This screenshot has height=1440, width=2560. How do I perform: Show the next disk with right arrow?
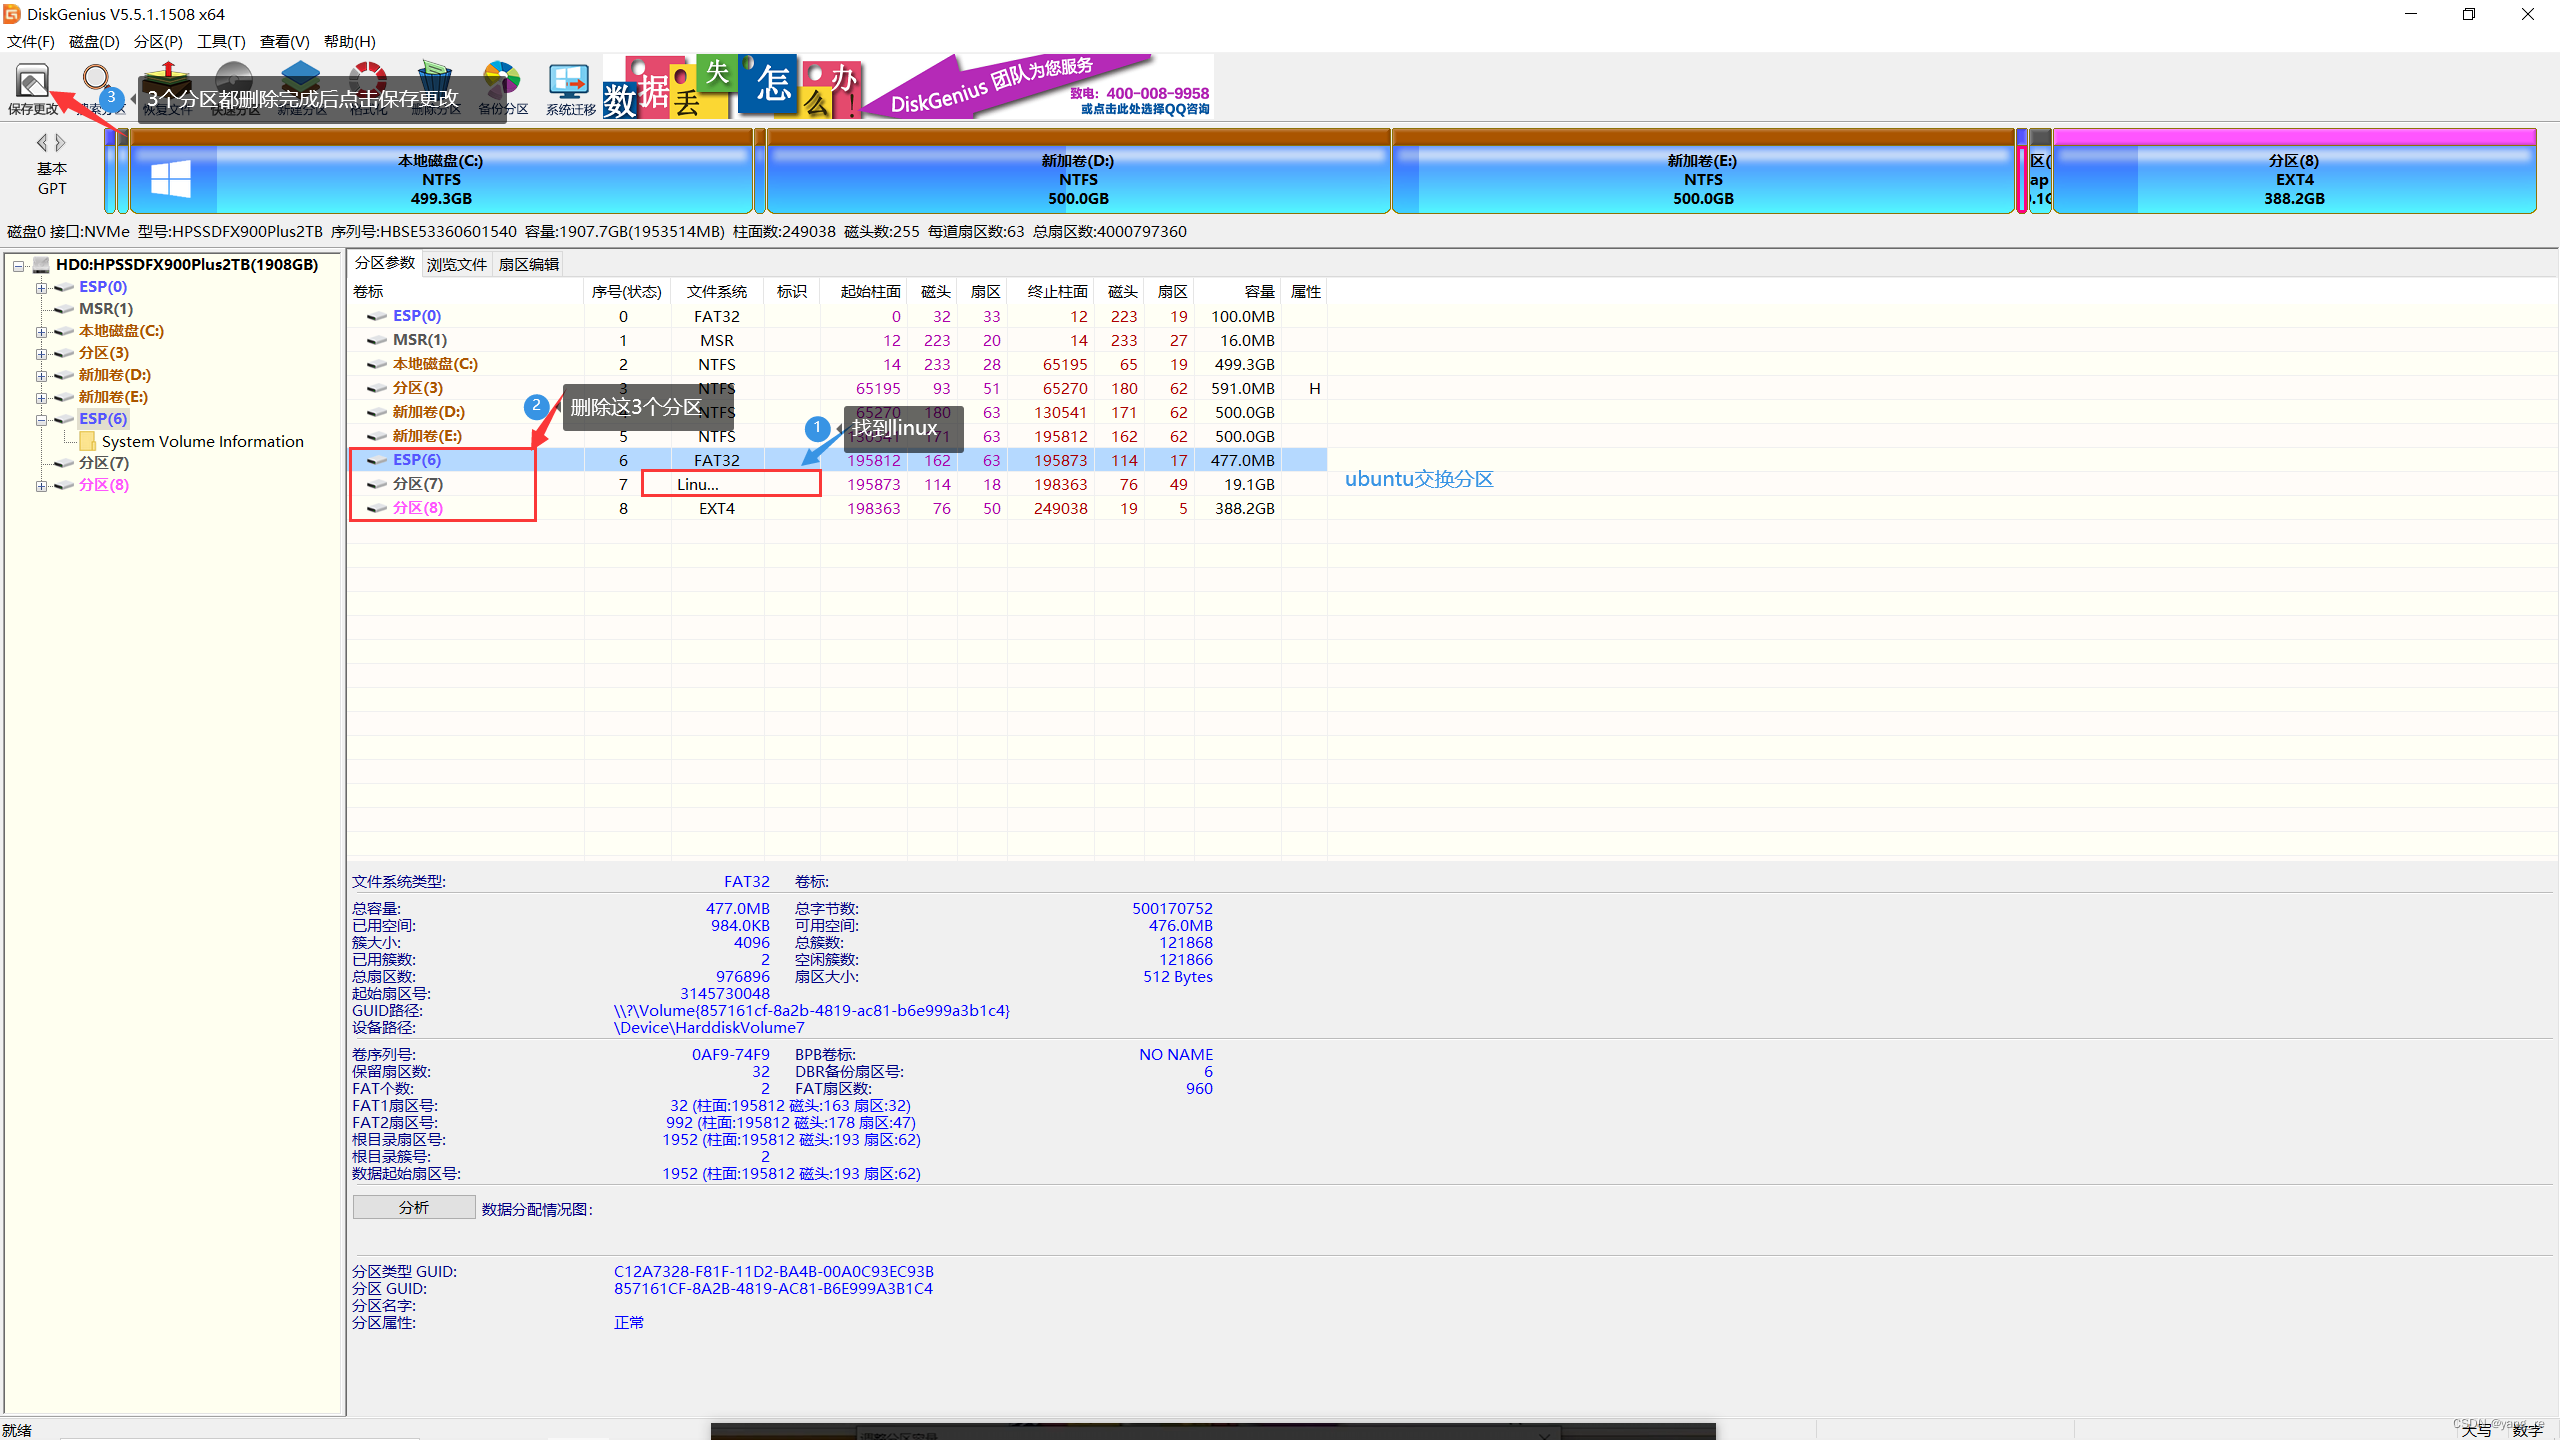point(61,143)
